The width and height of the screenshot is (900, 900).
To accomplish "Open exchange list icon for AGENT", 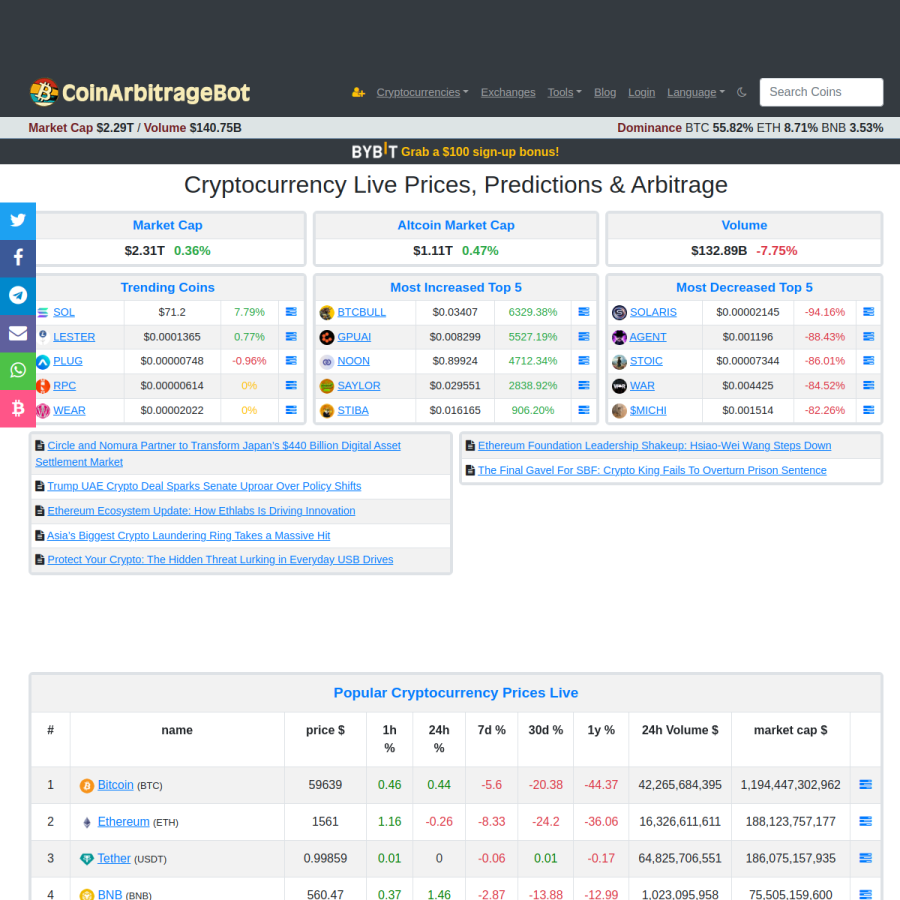I will tap(868, 336).
